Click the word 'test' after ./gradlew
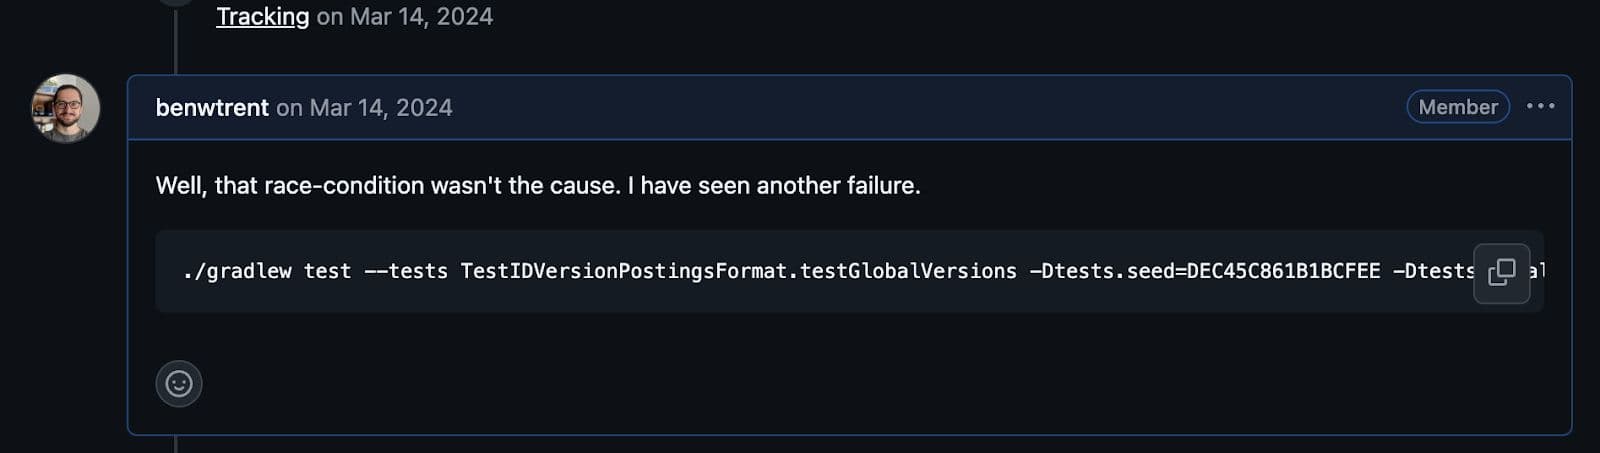This screenshot has height=453, width=1600. pos(327,271)
